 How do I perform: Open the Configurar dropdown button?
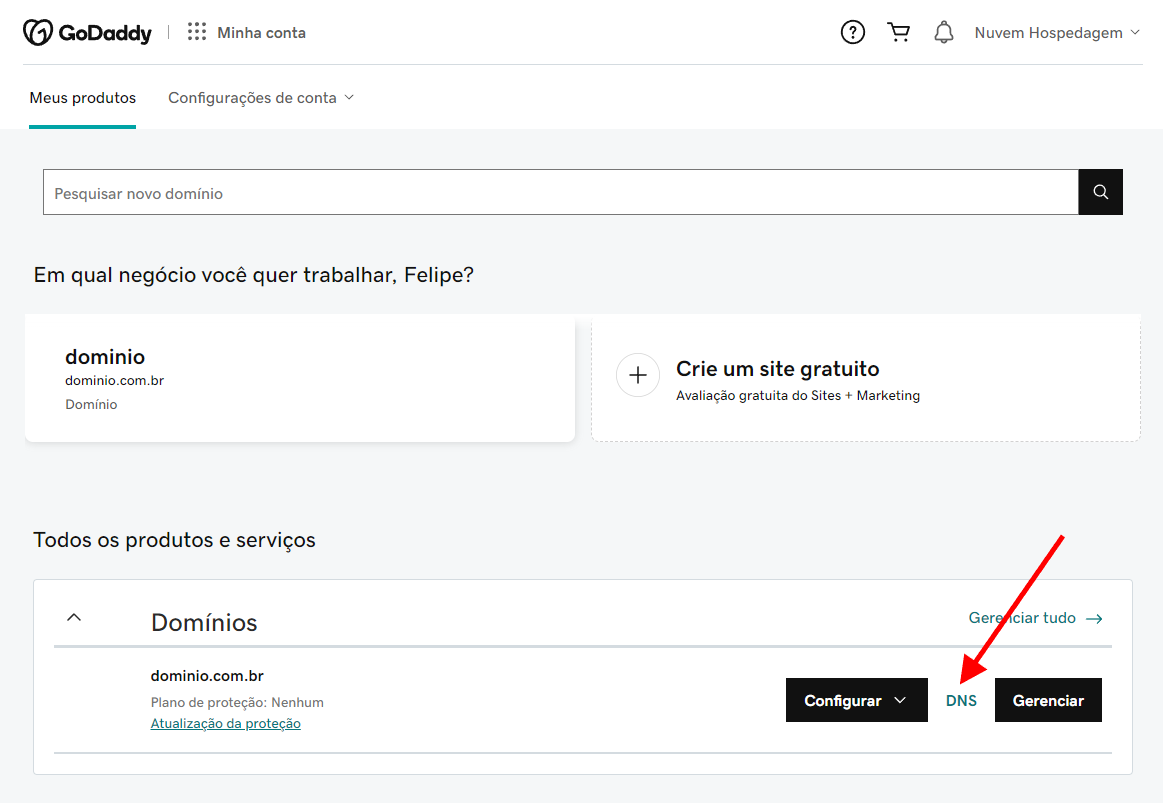pos(857,700)
